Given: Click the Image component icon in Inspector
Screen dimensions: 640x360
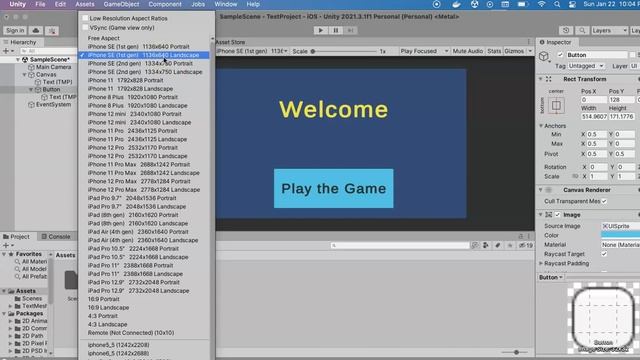Looking at the screenshot, I should (549, 215).
